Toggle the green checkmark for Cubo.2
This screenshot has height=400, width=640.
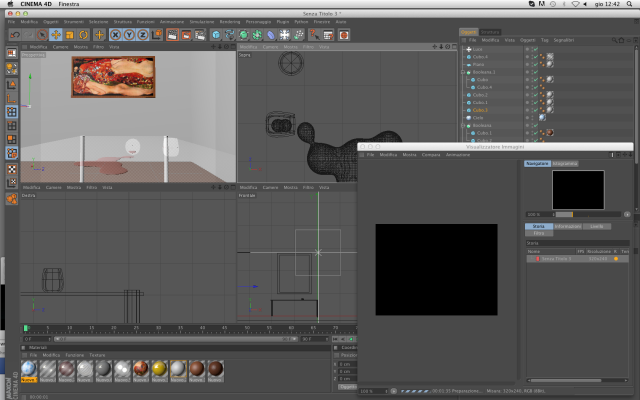536,95
